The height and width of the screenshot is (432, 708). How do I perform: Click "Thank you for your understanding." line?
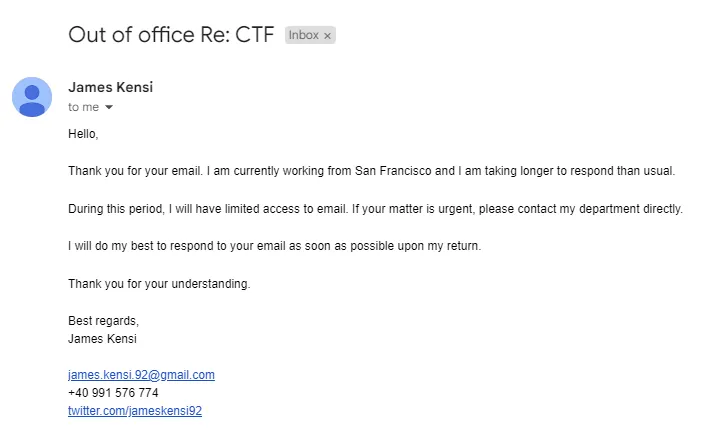pos(159,284)
